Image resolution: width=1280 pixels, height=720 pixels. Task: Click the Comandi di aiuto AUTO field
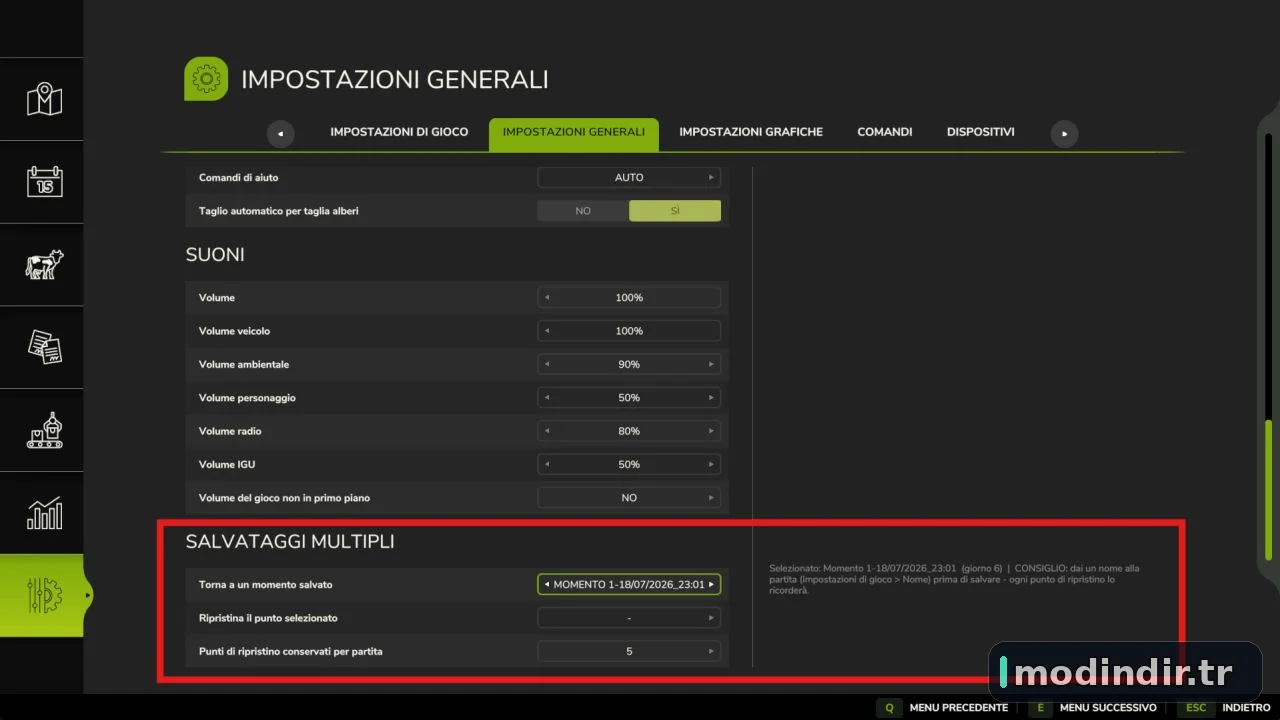pos(629,178)
